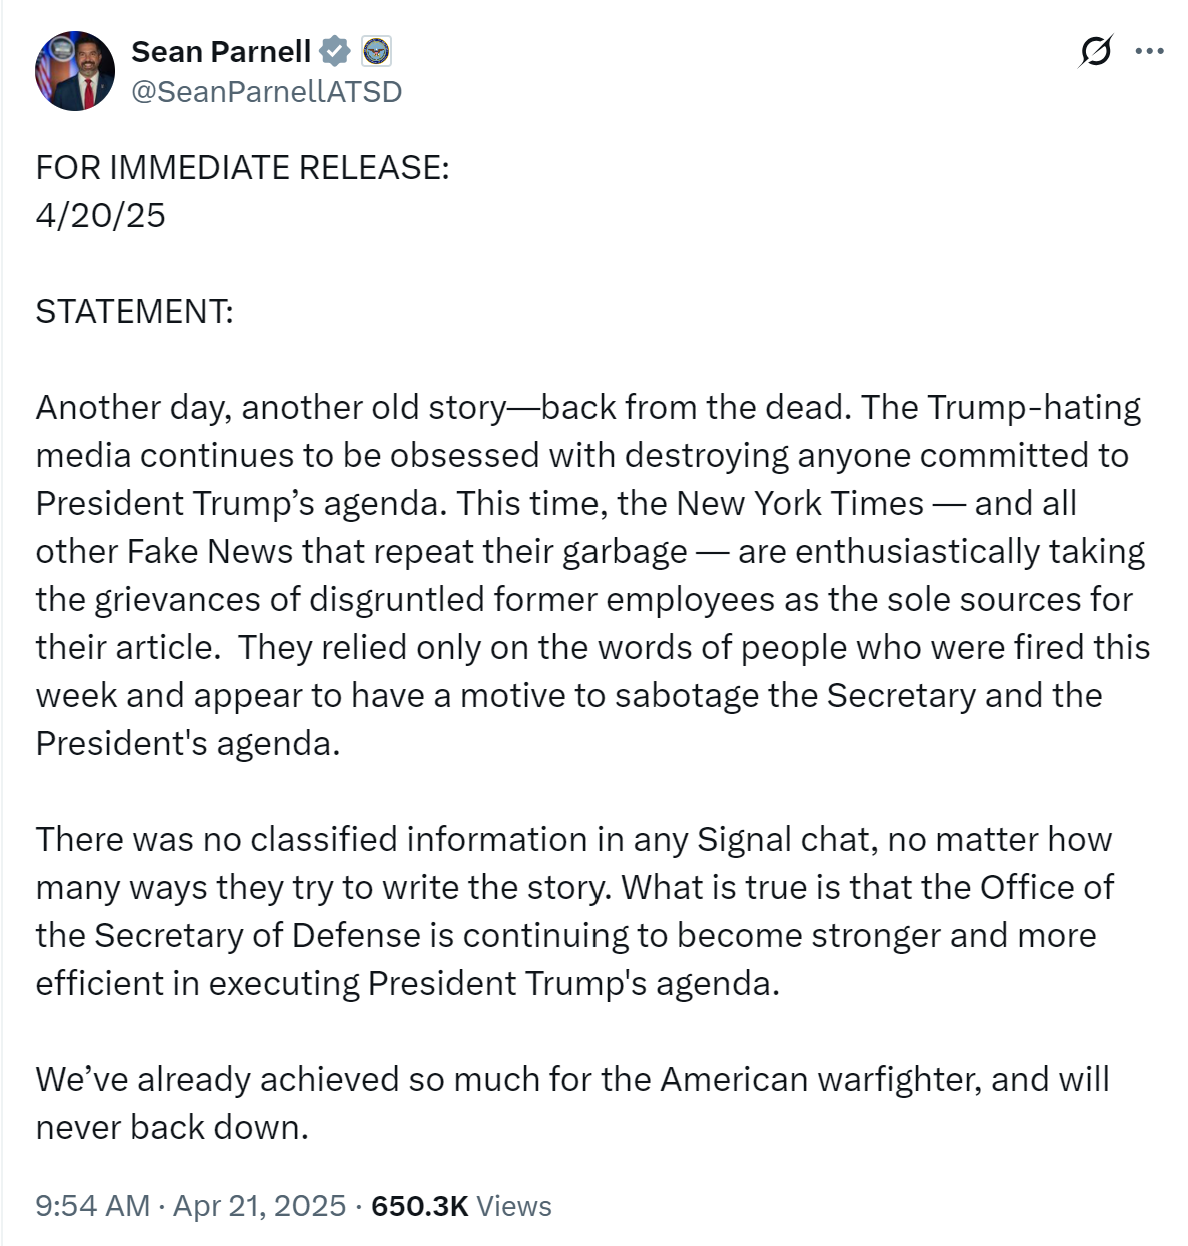Open Sean Parnell's profile picture
Viewport: 1188px width, 1246px height.
pyautogui.click(x=75, y=71)
